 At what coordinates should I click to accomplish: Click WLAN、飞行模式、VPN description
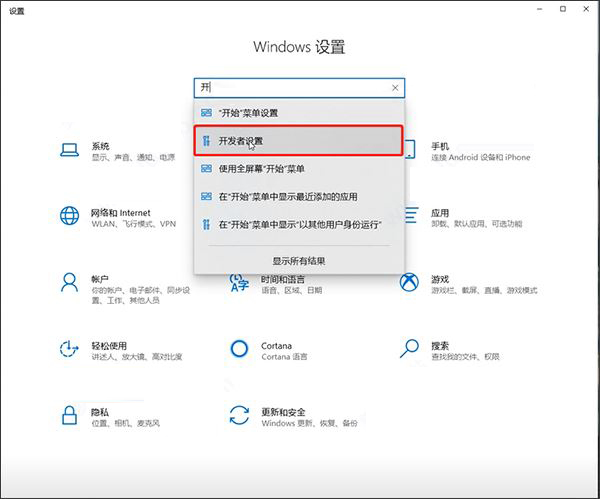coord(134,224)
